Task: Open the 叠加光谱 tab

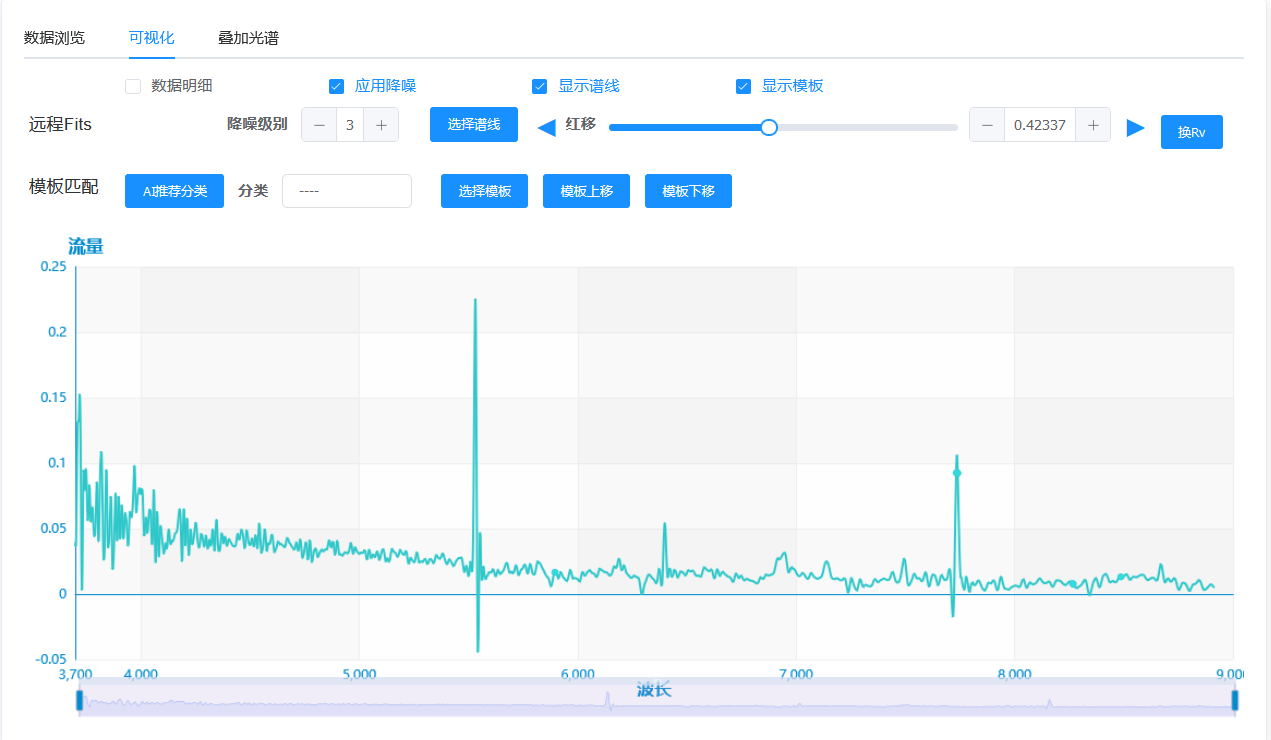Action: point(248,38)
